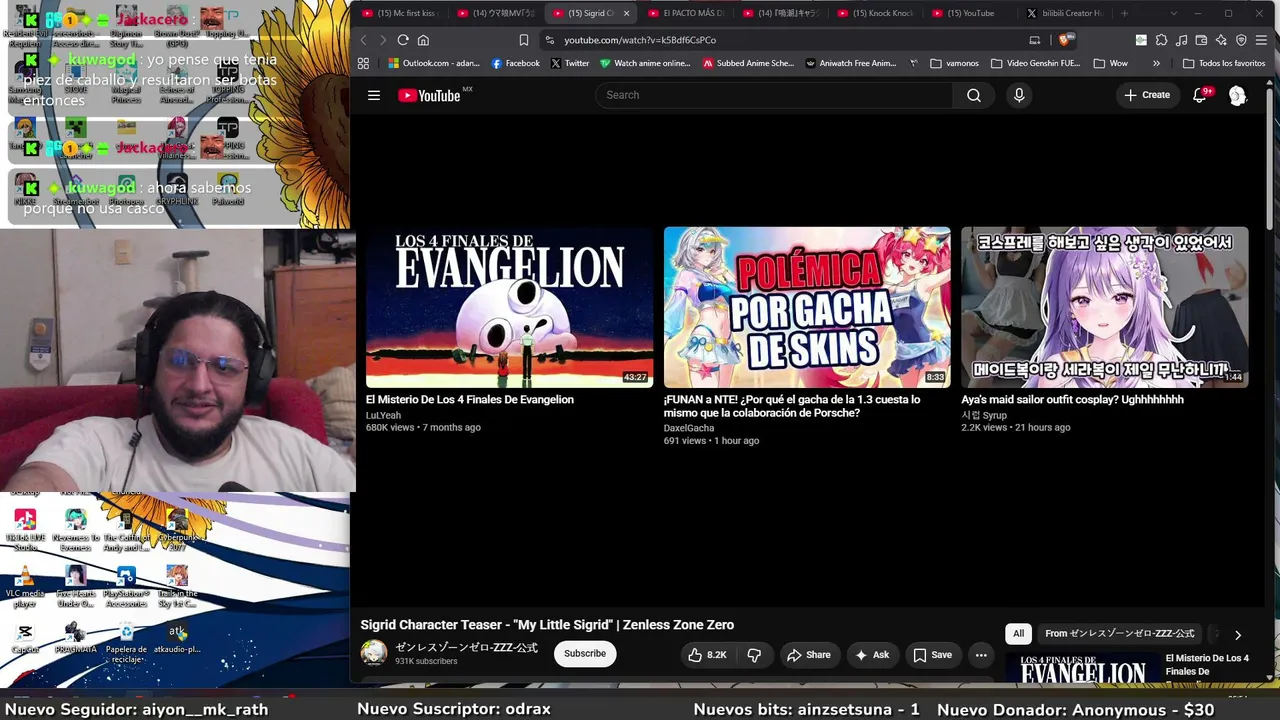This screenshot has height=720, width=1280.
Task: Open the Create menu on YouTube
Action: tap(1147, 95)
